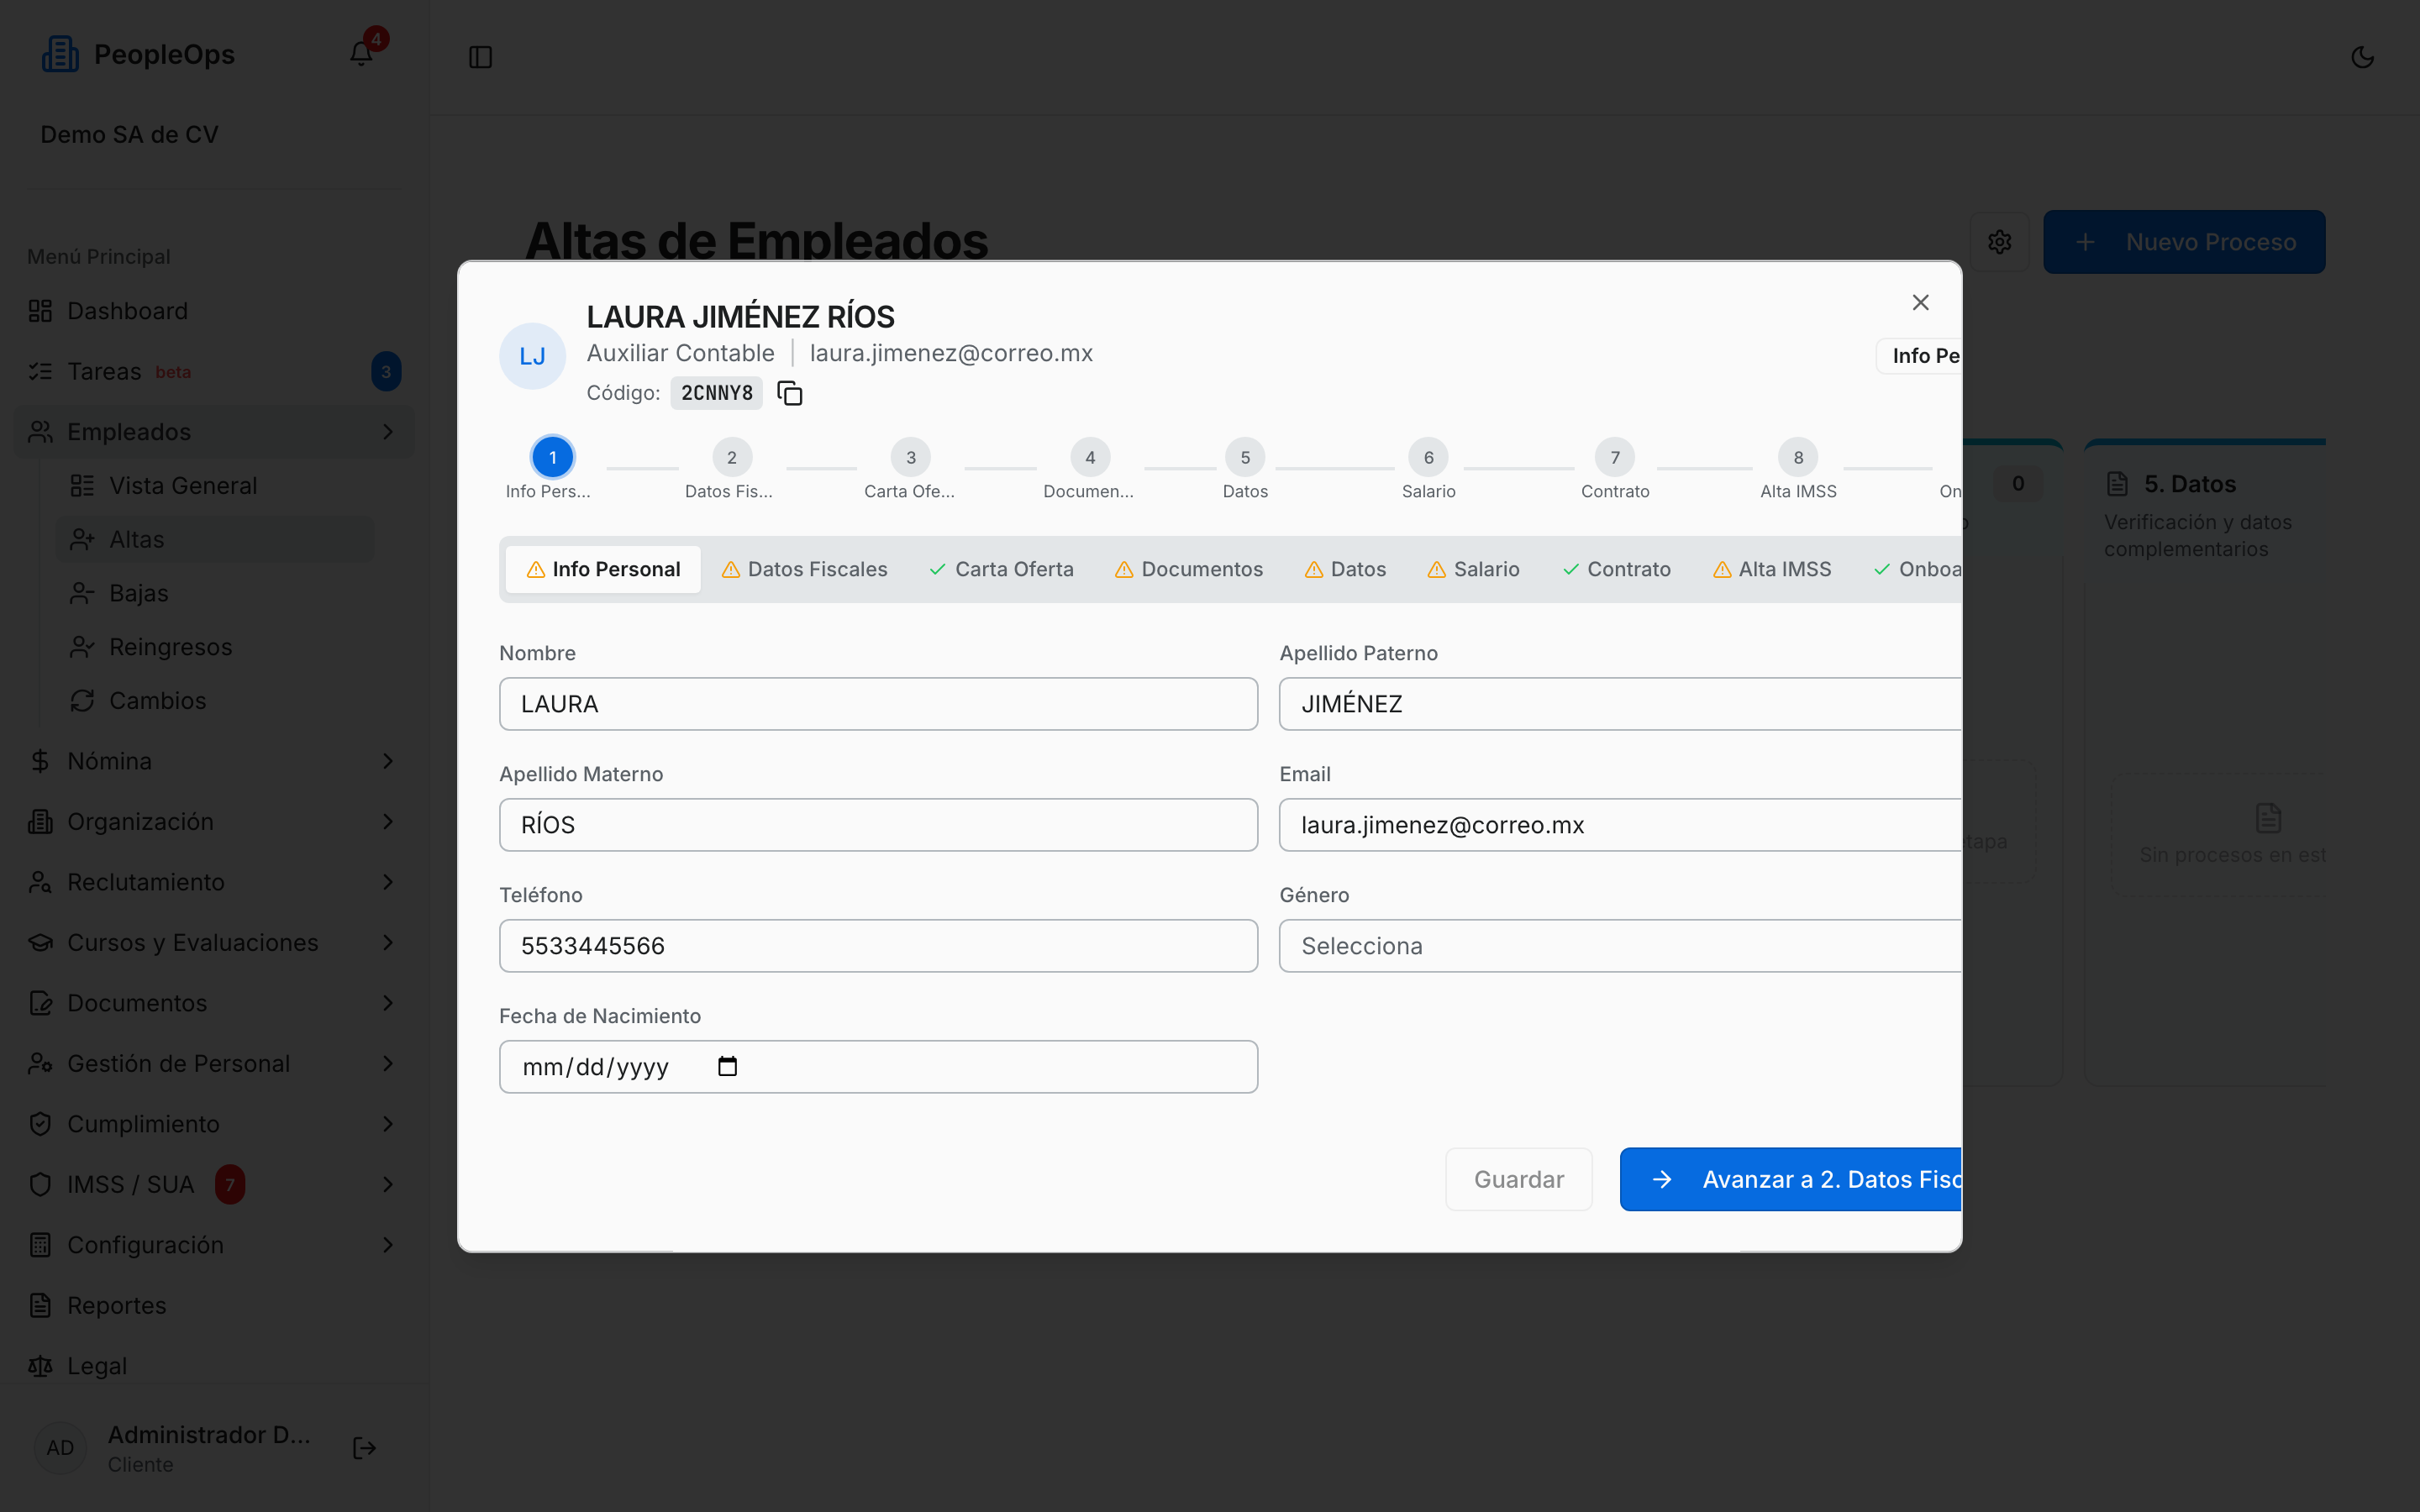The image size is (2420, 1512).
Task: Switch to the Datos Fiscales tab
Action: [804, 569]
